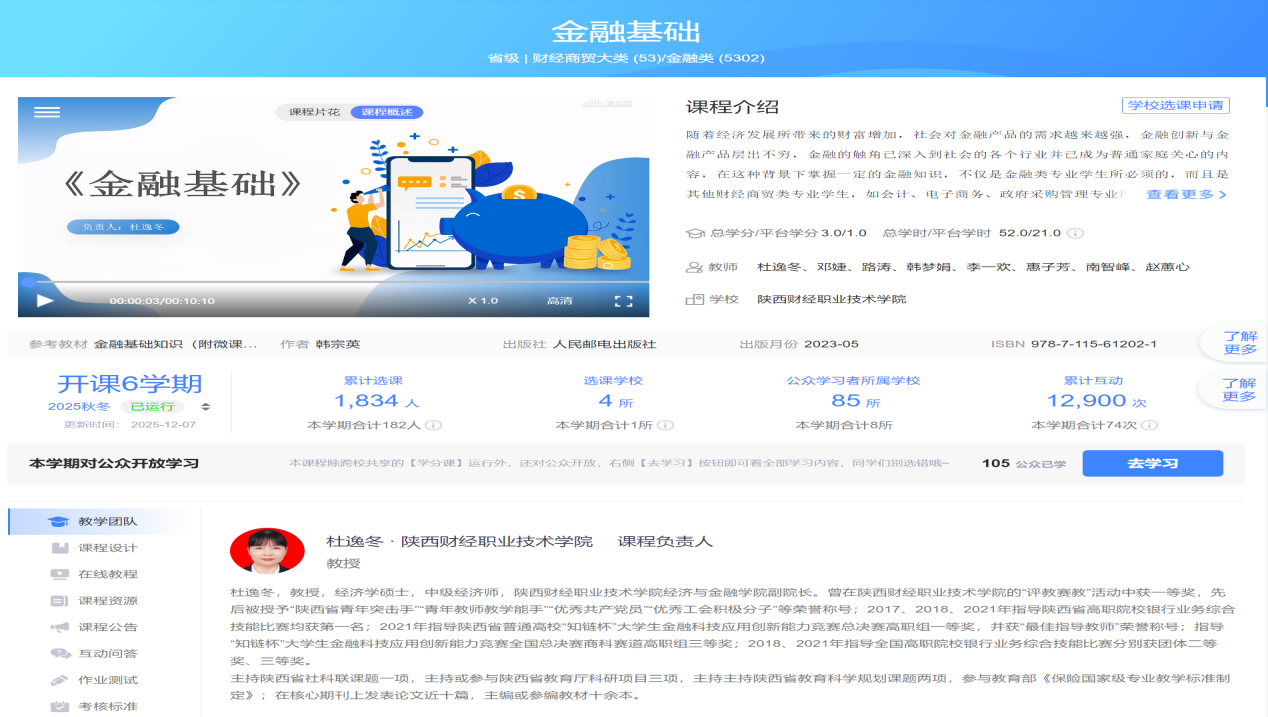Image resolution: width=1268 pixels, height=717 pixels.
Task: Select the 课程概述 video toggle
Action: 386,112
